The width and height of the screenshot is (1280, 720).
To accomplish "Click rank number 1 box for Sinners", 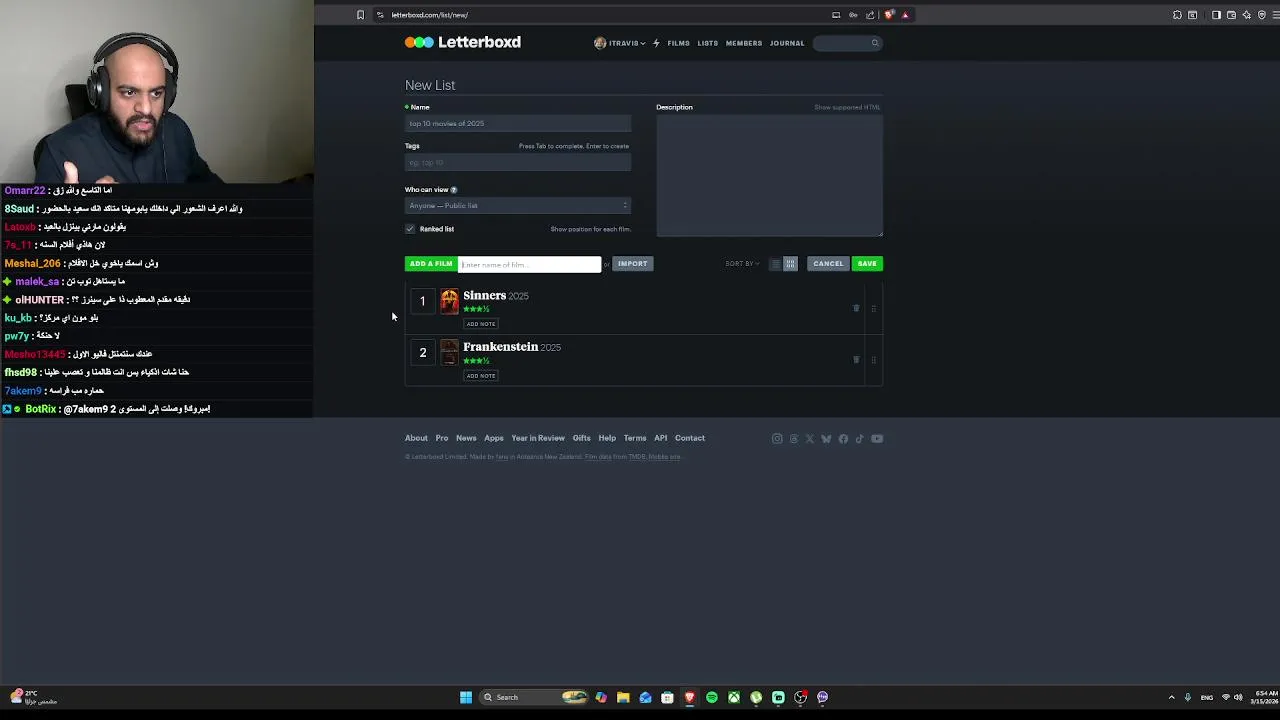I will [422, 301].
